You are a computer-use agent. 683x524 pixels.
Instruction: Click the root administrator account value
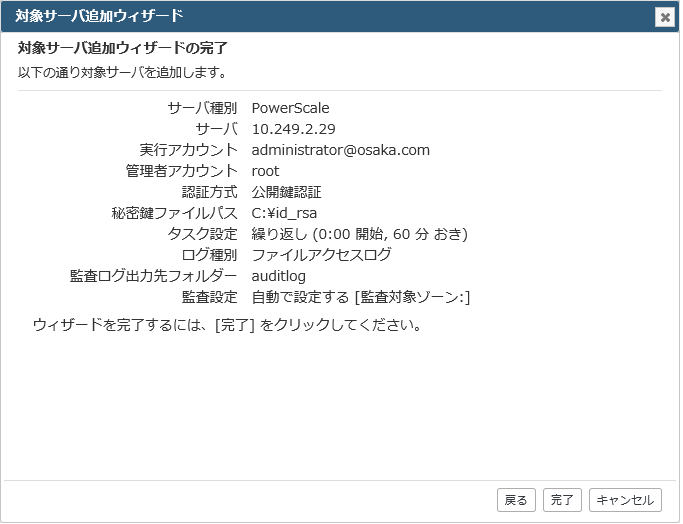pos(265,171)
